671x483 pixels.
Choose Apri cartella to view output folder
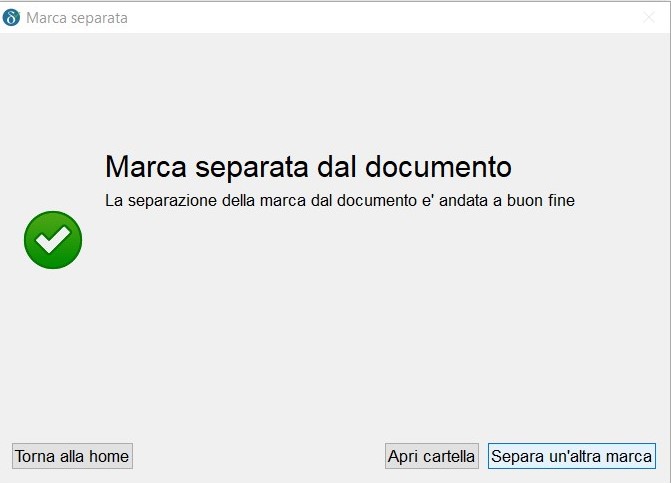click(431, 456)
